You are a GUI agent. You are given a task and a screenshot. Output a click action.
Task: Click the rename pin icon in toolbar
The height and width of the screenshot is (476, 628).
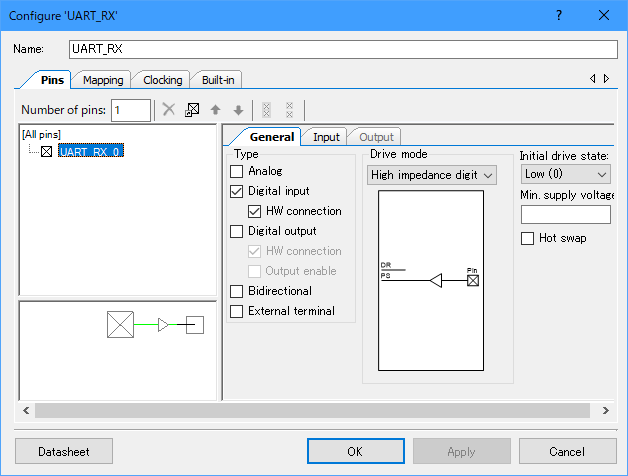tap(192, 110)
